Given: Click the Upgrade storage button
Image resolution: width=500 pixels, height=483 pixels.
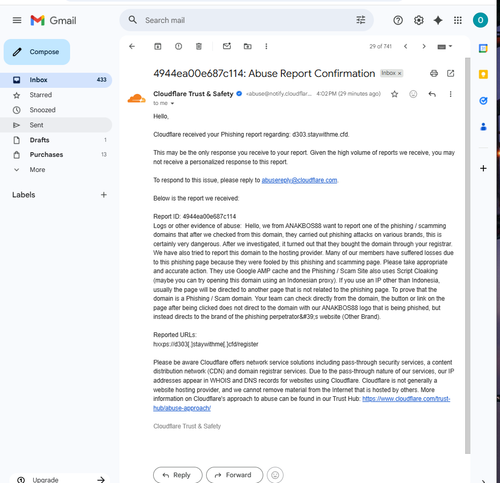Looking at the screenshot, I should click(60, 479).
